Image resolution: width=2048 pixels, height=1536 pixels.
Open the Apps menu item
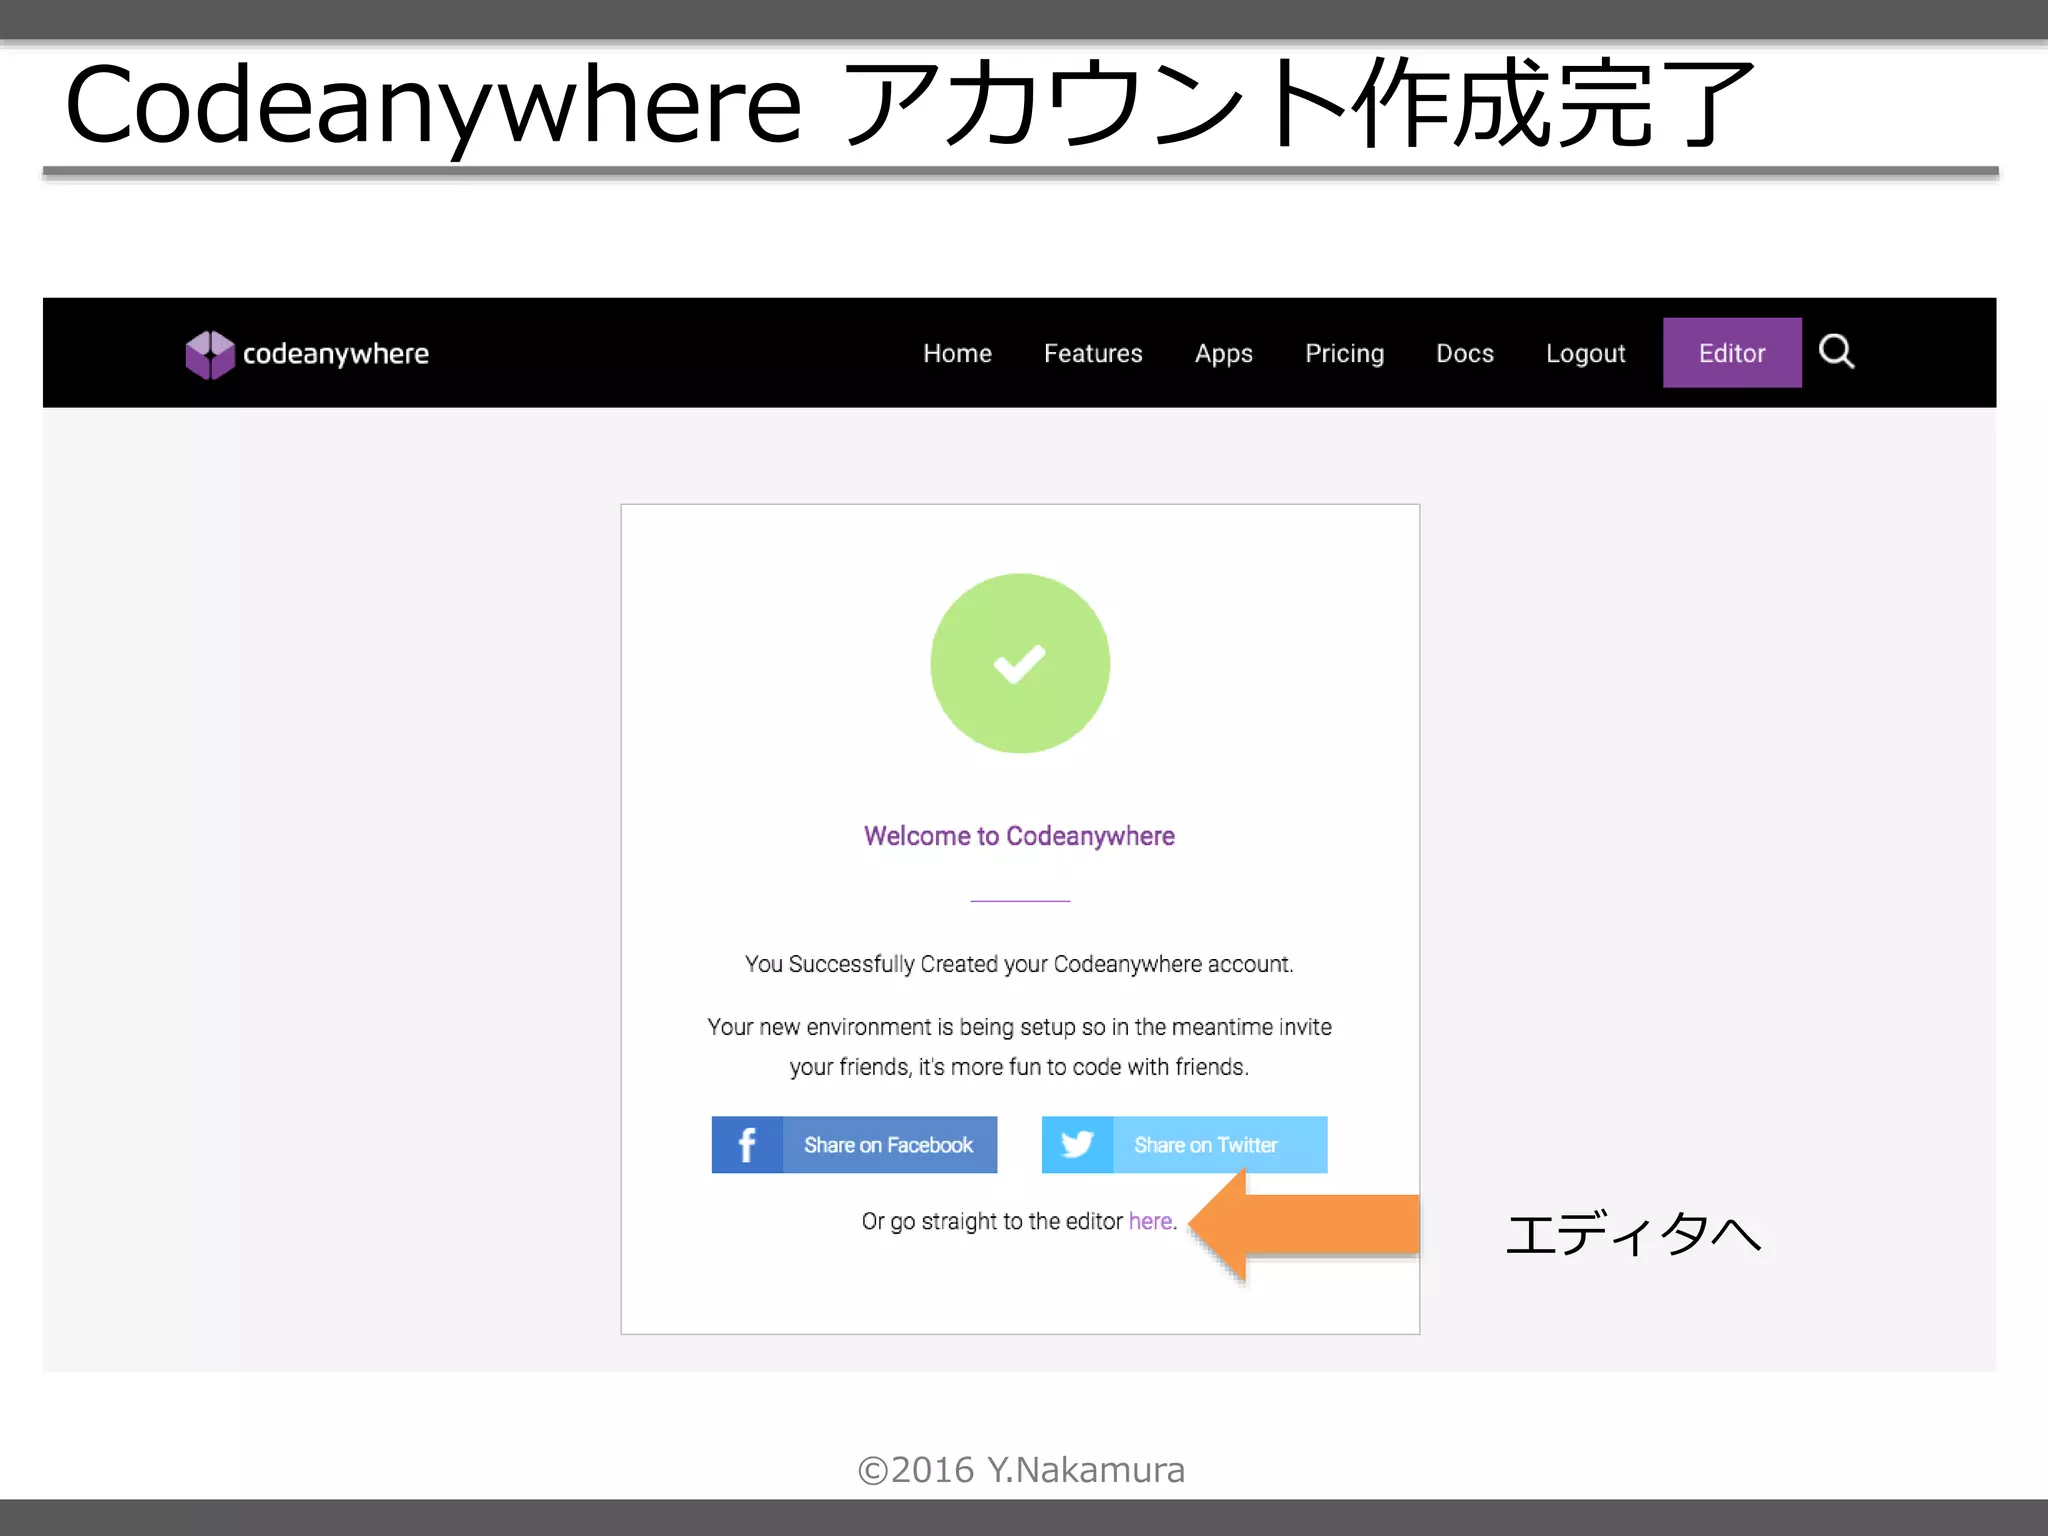pyautogui.click(x=1223, y=354)
